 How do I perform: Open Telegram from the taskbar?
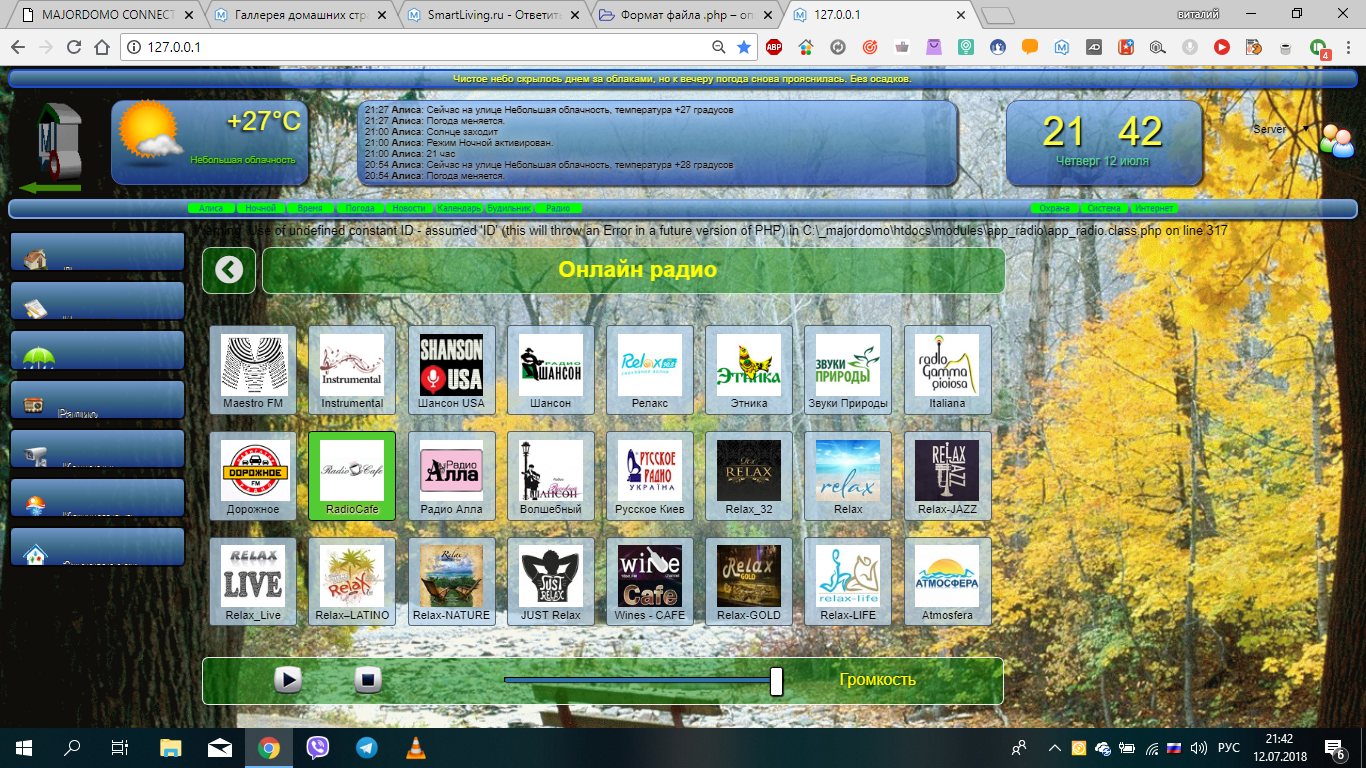click(x=367, y=747)
